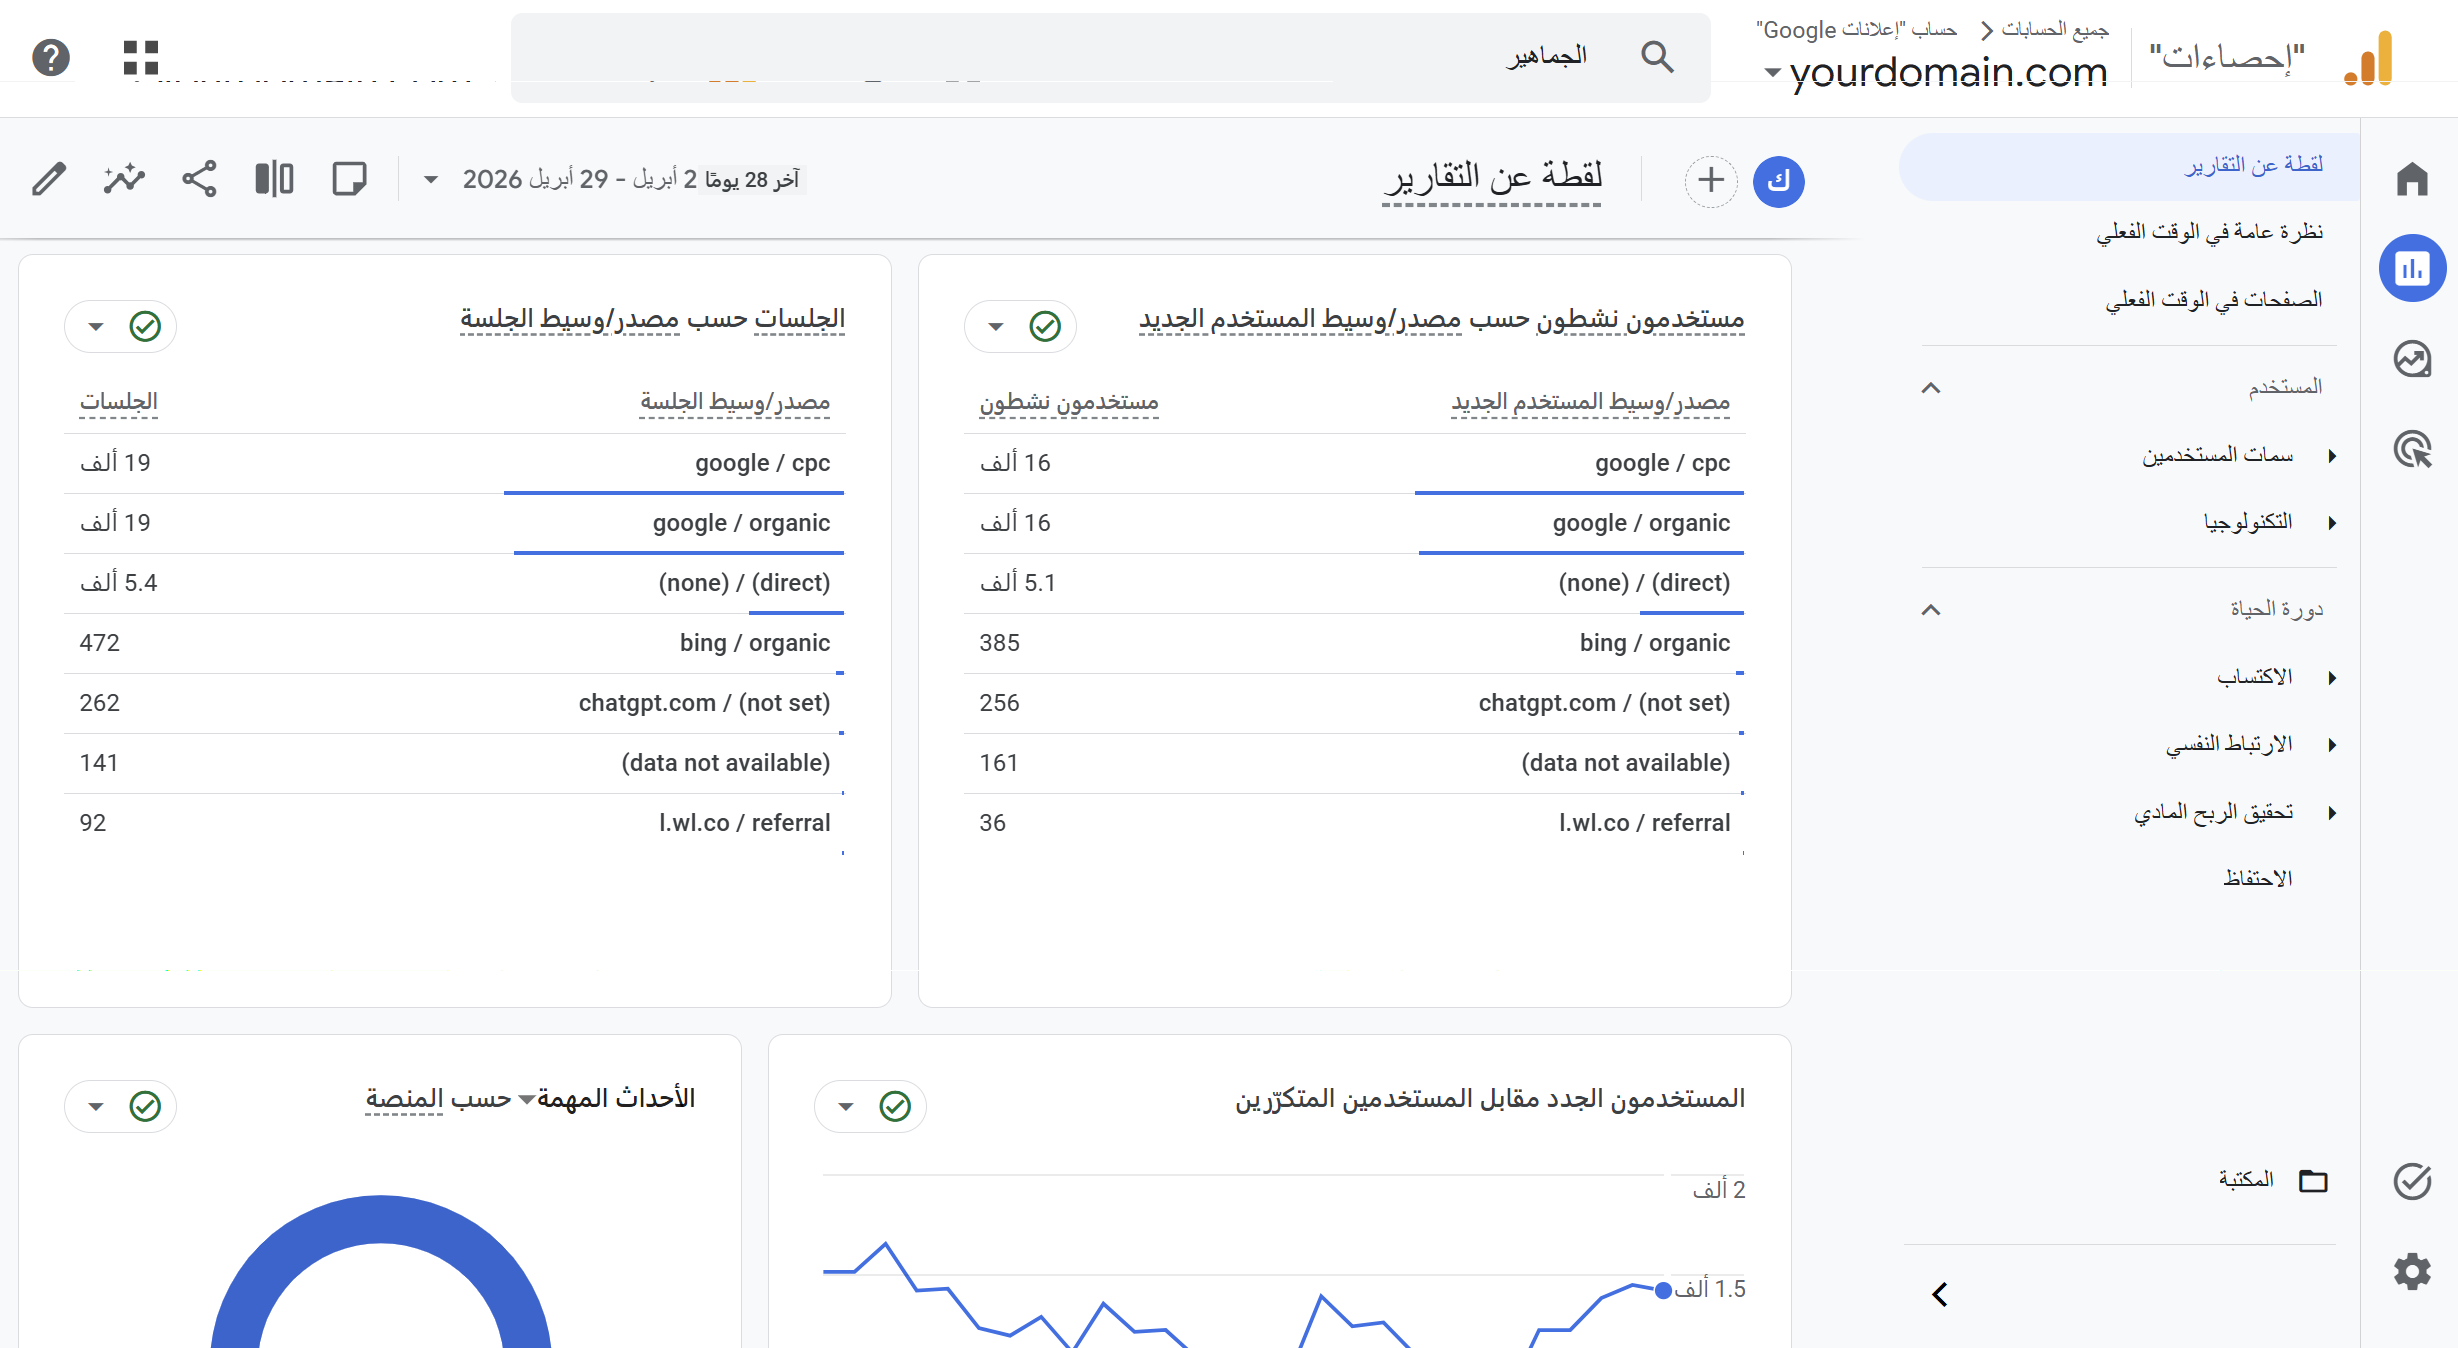
Task: Open the Advertising cursor icon
Action: coord(2412,449)
